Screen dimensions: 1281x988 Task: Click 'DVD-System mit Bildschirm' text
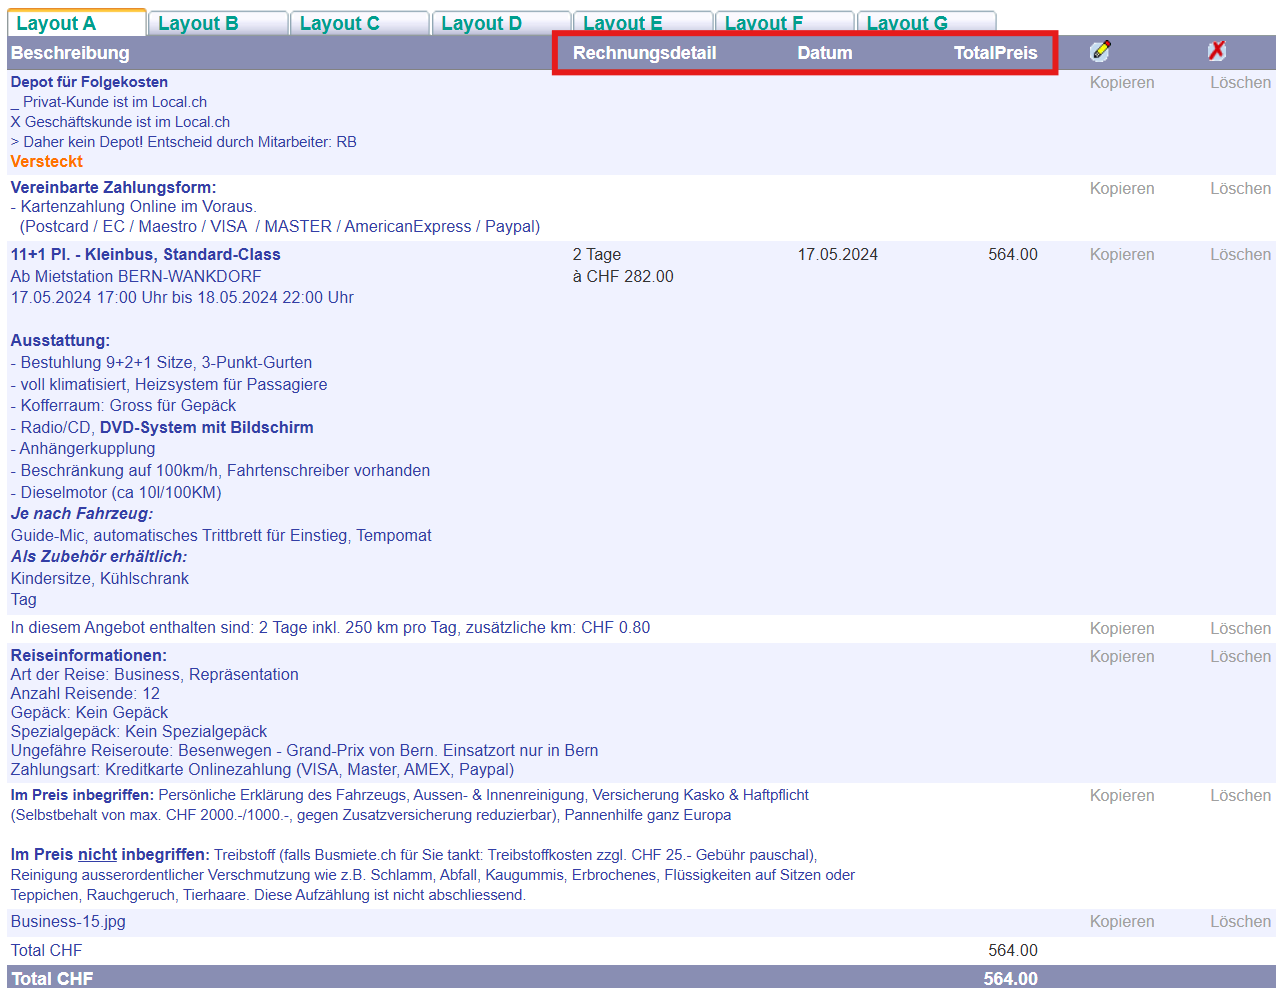(207, 428)
